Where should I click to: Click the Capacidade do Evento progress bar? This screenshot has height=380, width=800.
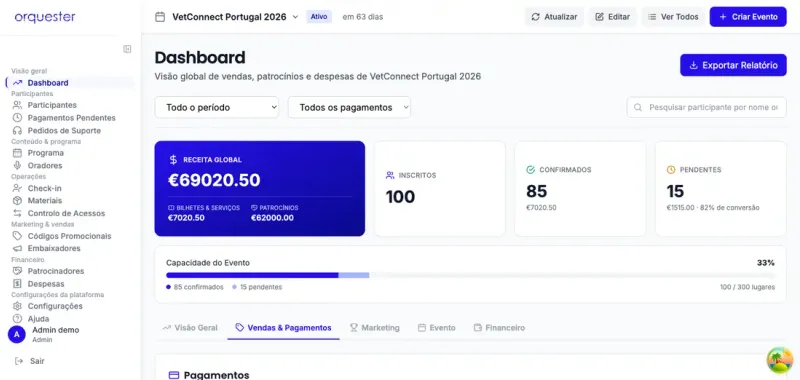click(x=470, y=275)
